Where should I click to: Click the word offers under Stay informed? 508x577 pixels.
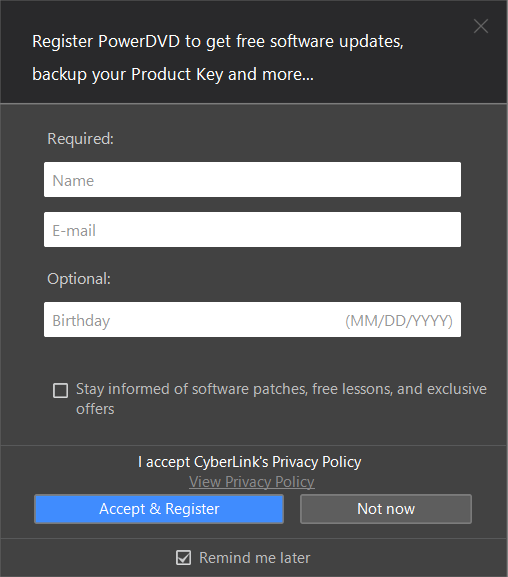pyautogui.click(x=95, y=409)
